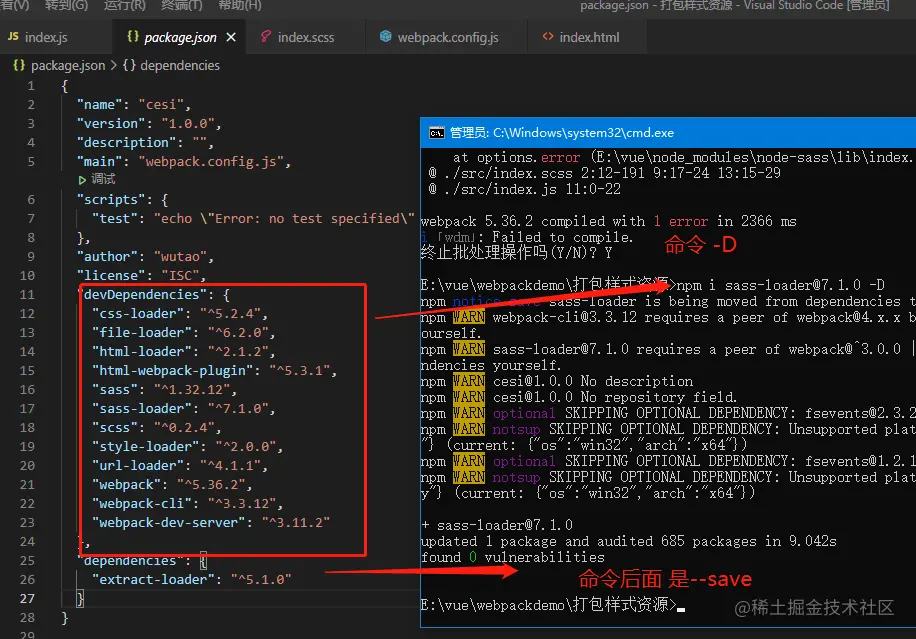This screenshot has width=916, height=639.
Task: Open the 转到(G) menu
Action: [x=67, y=5]
